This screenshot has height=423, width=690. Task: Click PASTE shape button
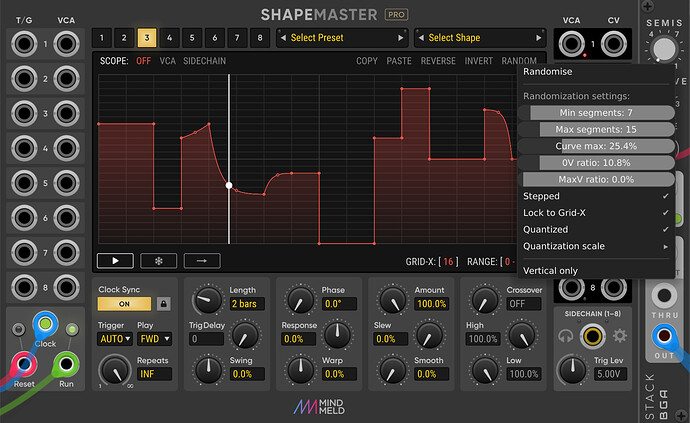pyautogui.click(x=399, y=61)
